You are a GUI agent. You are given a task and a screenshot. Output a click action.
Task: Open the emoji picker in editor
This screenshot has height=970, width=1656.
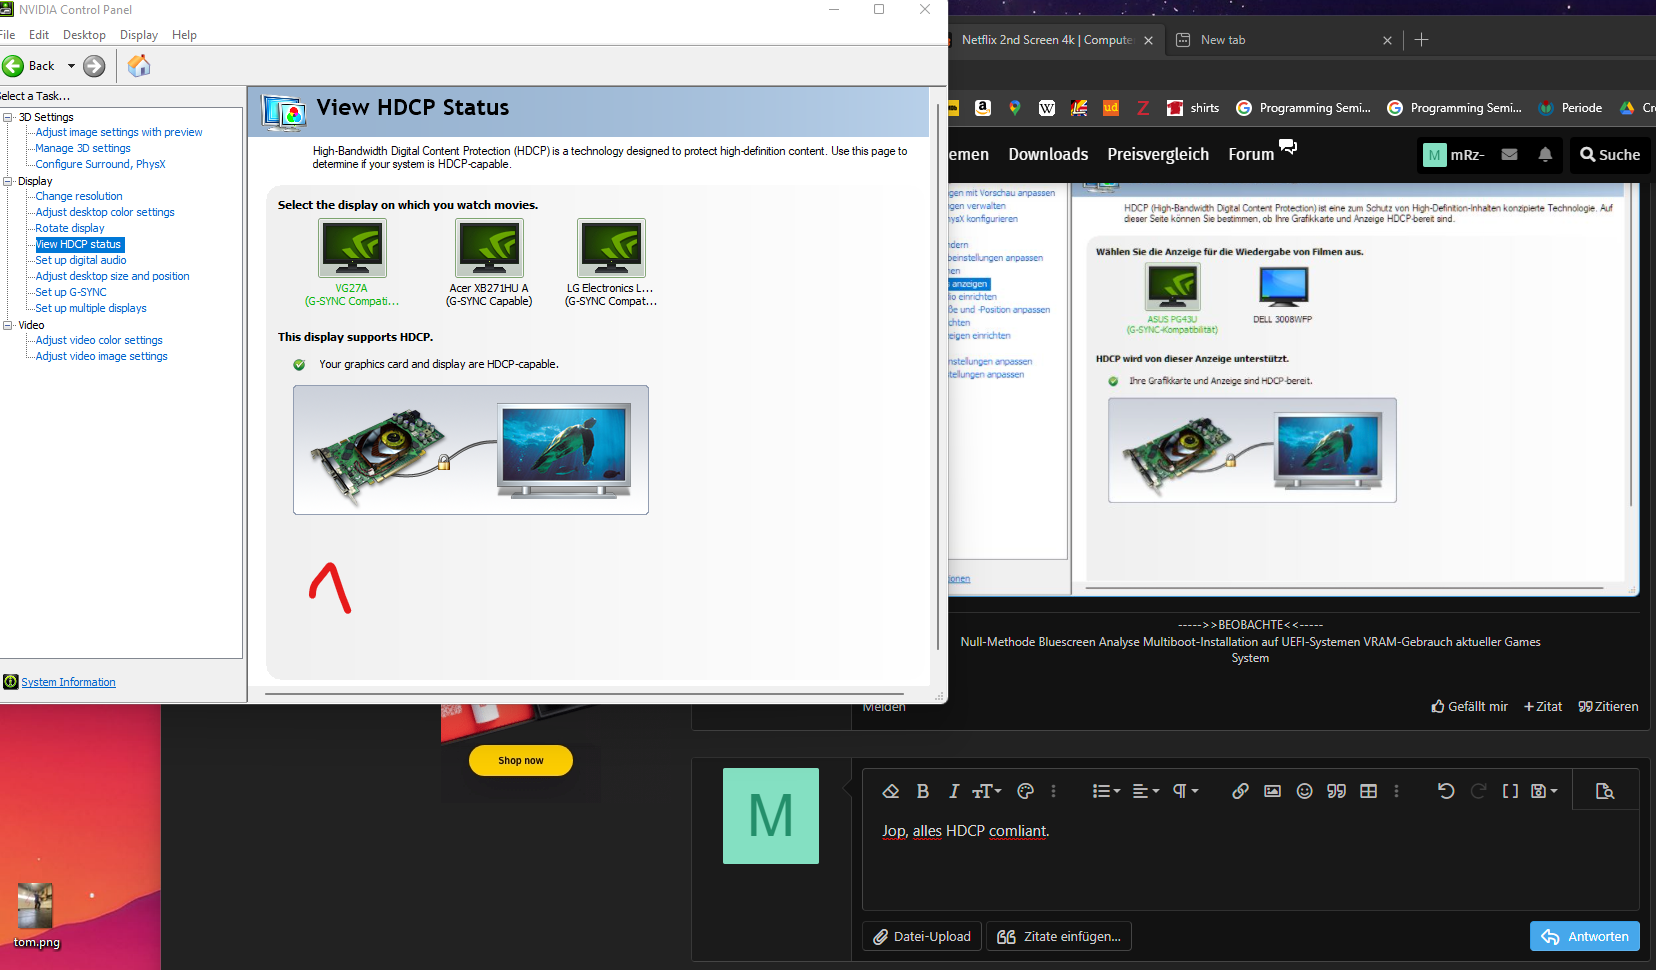[1304, 791]
